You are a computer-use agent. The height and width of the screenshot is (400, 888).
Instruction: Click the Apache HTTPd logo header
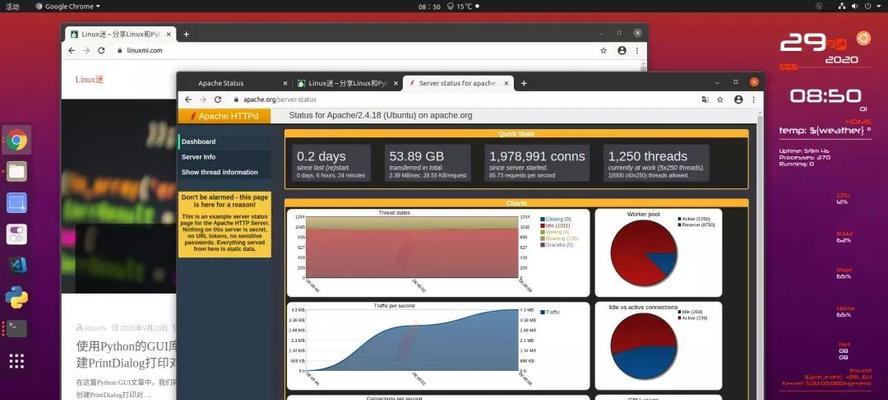[224, 116]
